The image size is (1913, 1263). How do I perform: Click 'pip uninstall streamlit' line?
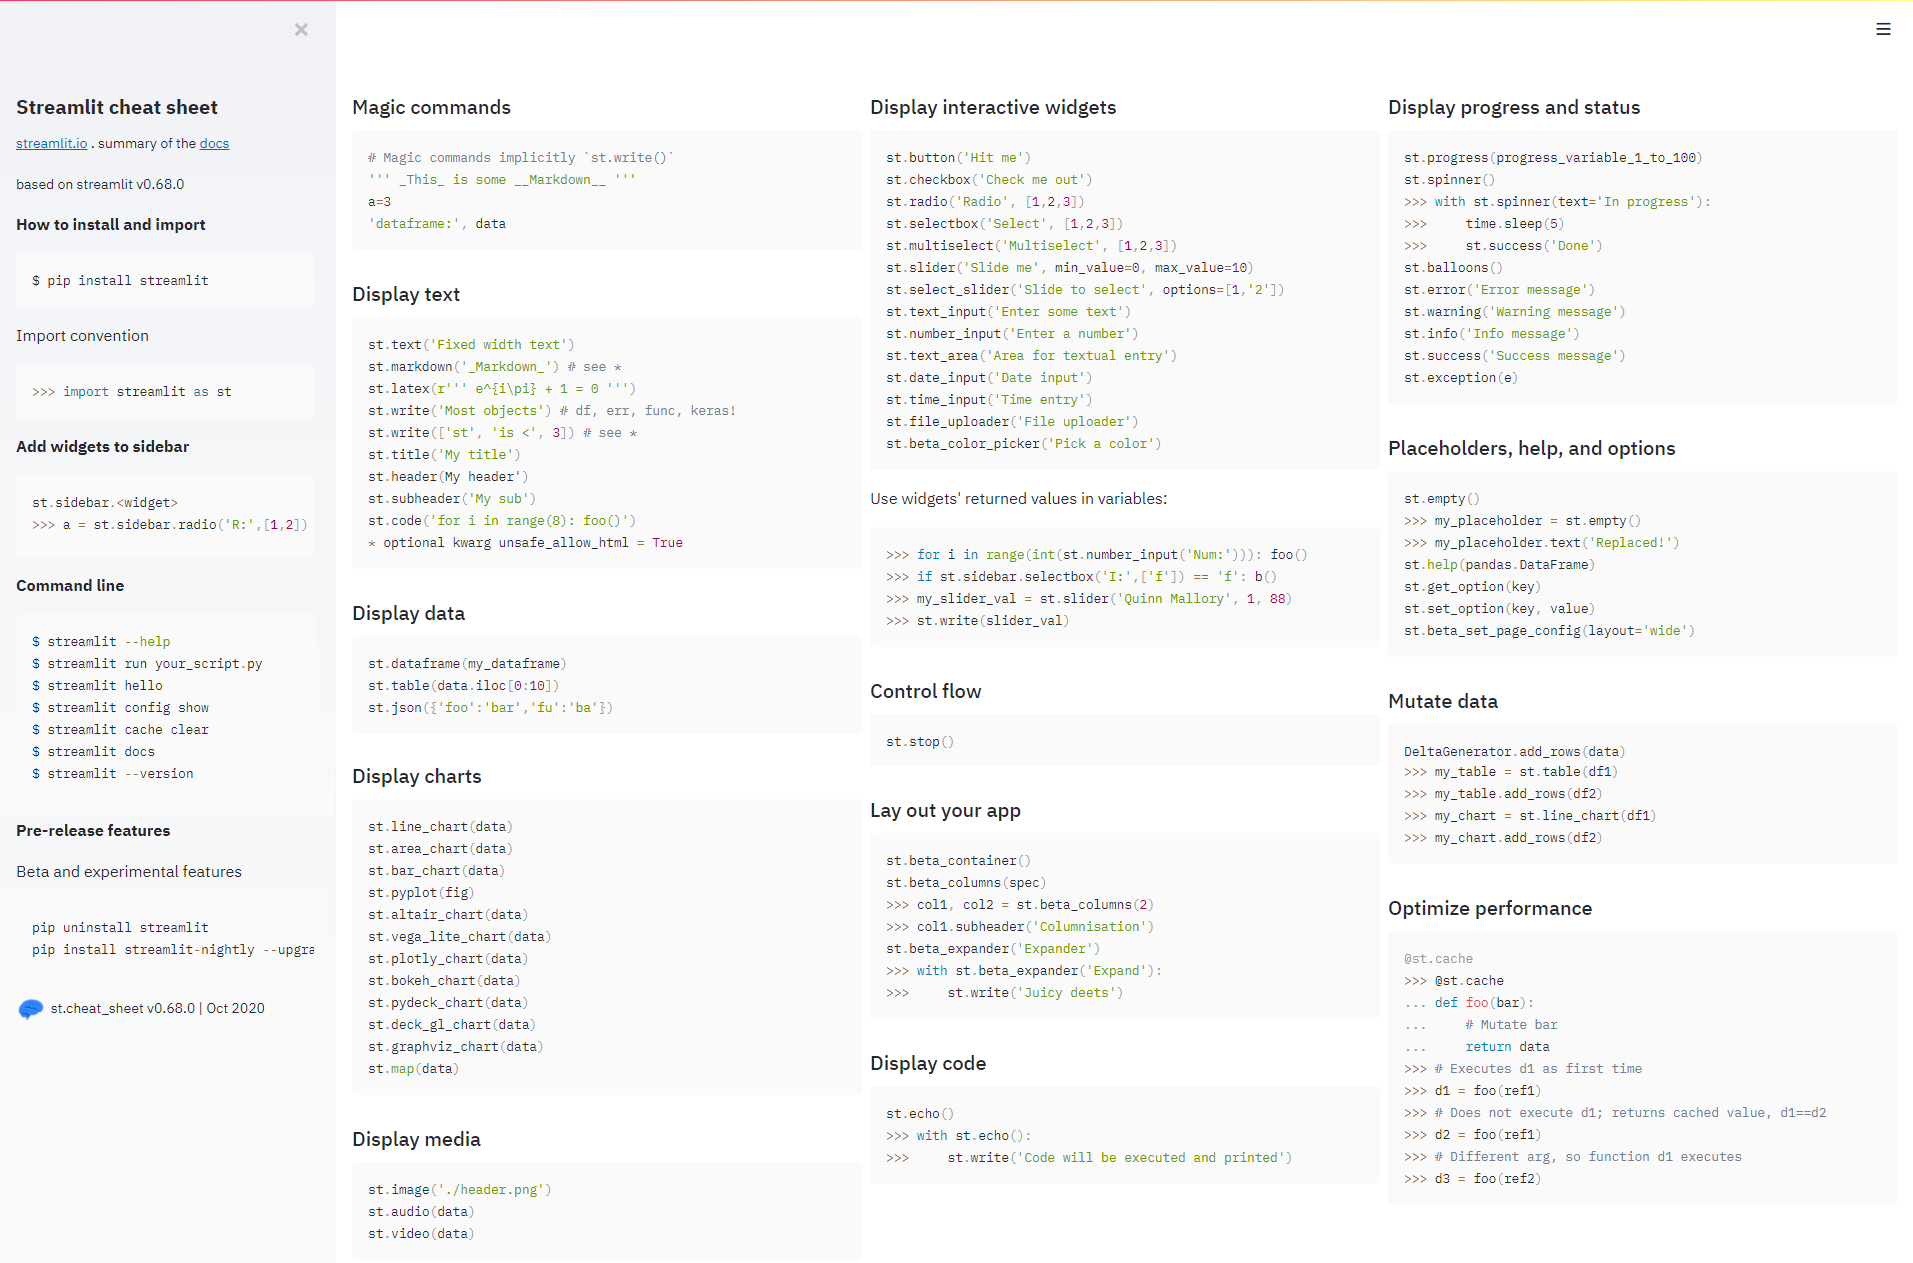(120, 928)
